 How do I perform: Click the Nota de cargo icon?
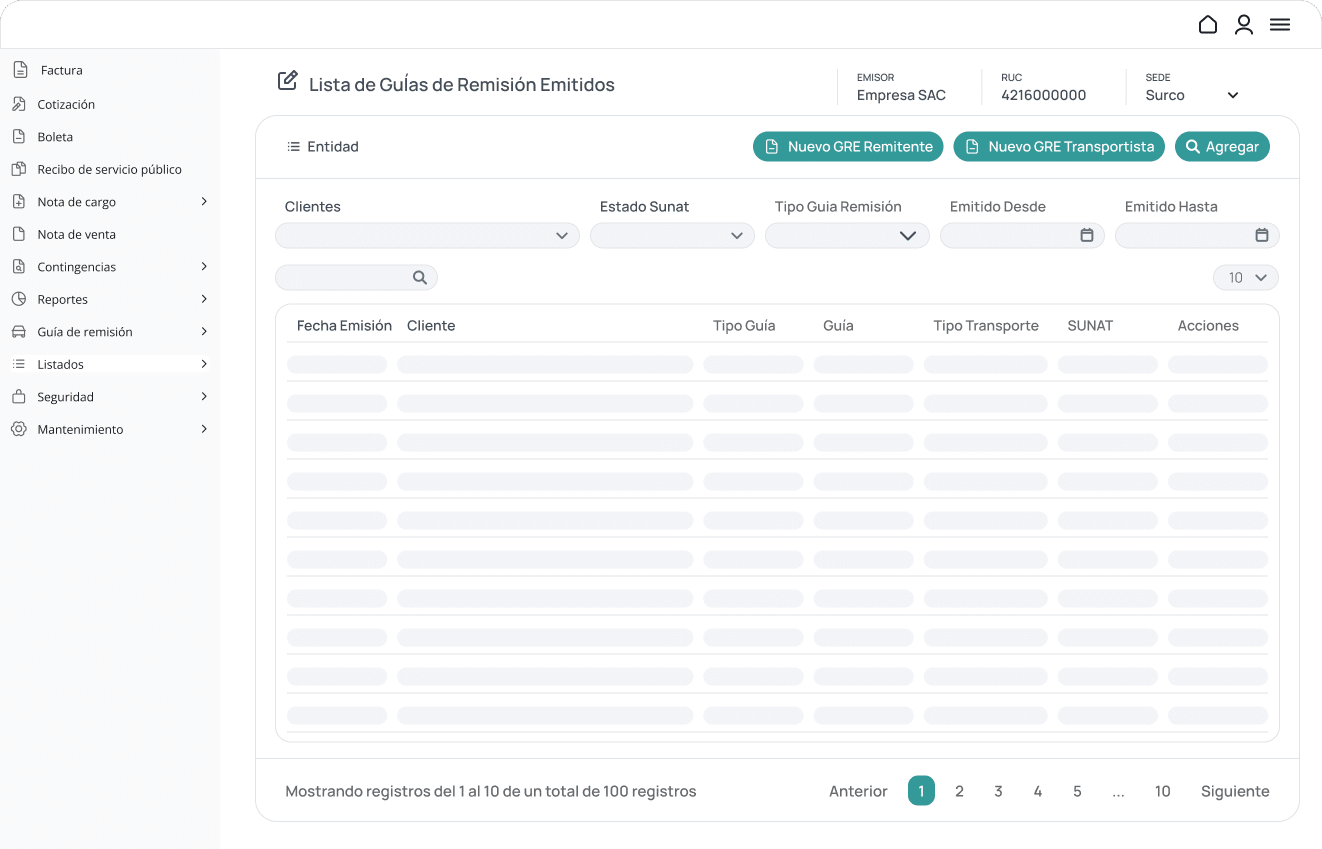pyautogui.click(x=18, y=202)
